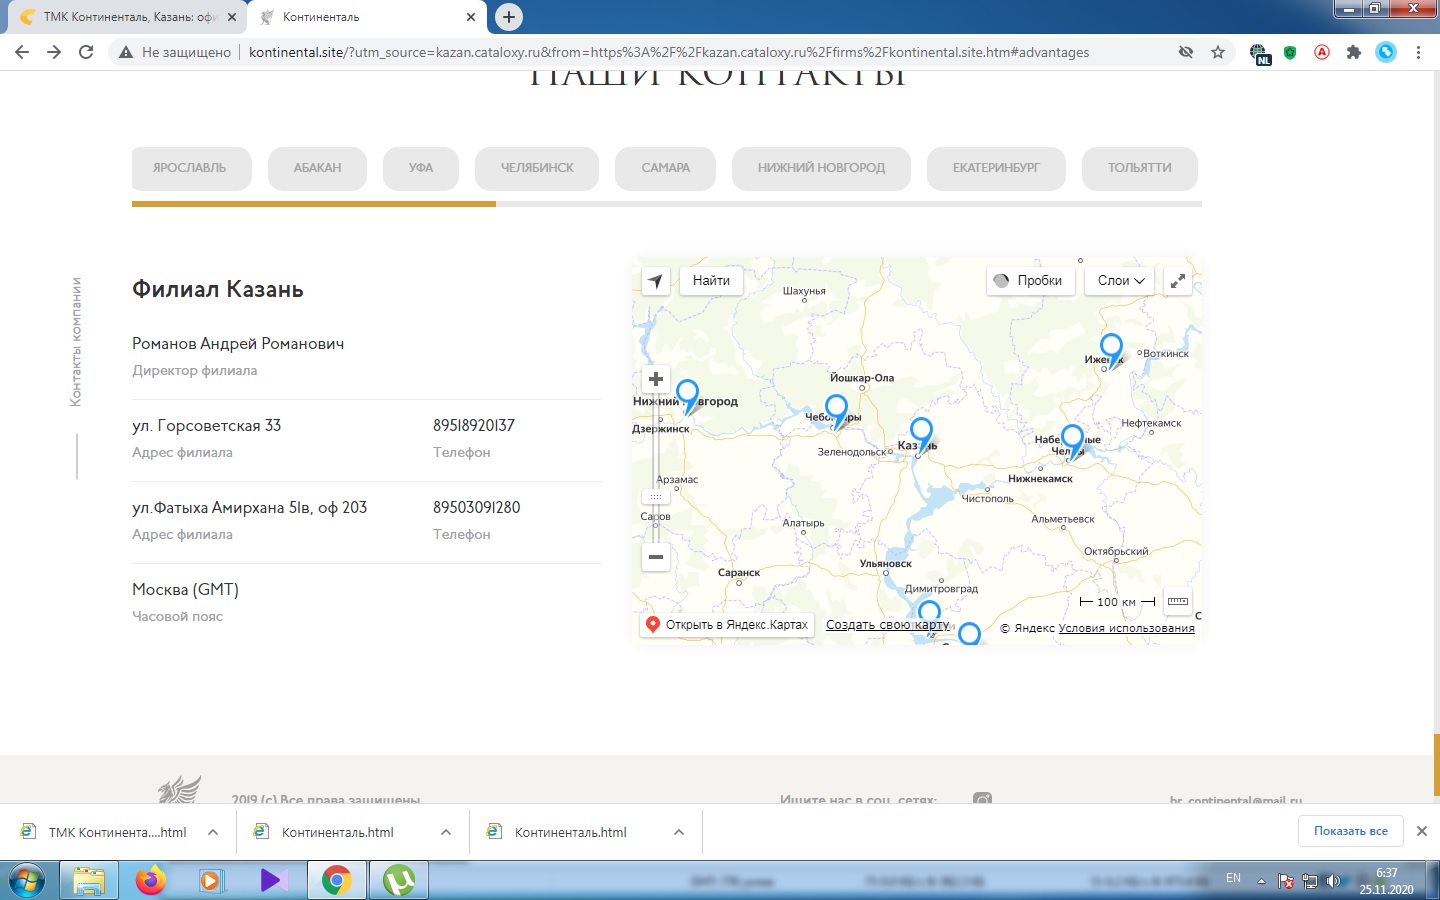Open the Chrome extensions puzzle icon
Viewport: 1440px width, 900px height.
[x=1354, y=52]
